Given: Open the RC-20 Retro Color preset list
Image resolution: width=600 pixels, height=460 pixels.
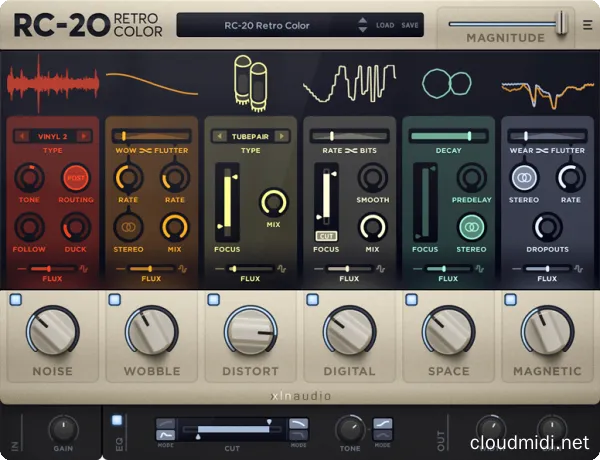Looking at the screenshot, I should [x=270, y=24].
